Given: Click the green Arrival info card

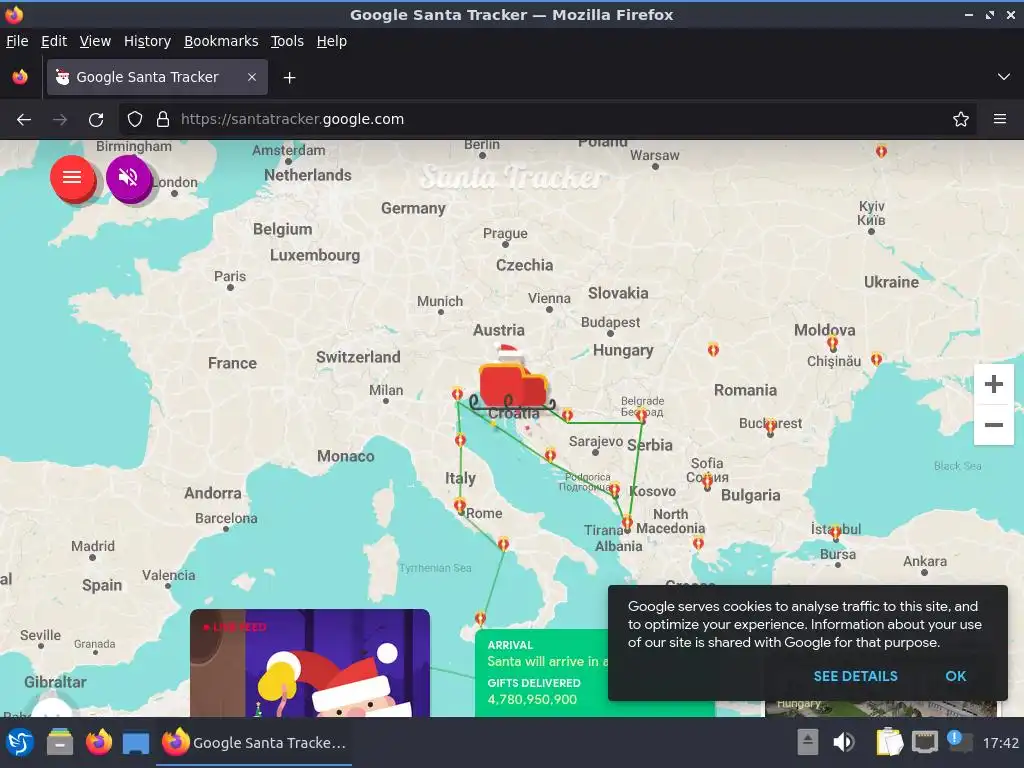Looking at the screenshot, I should (541, 673).
